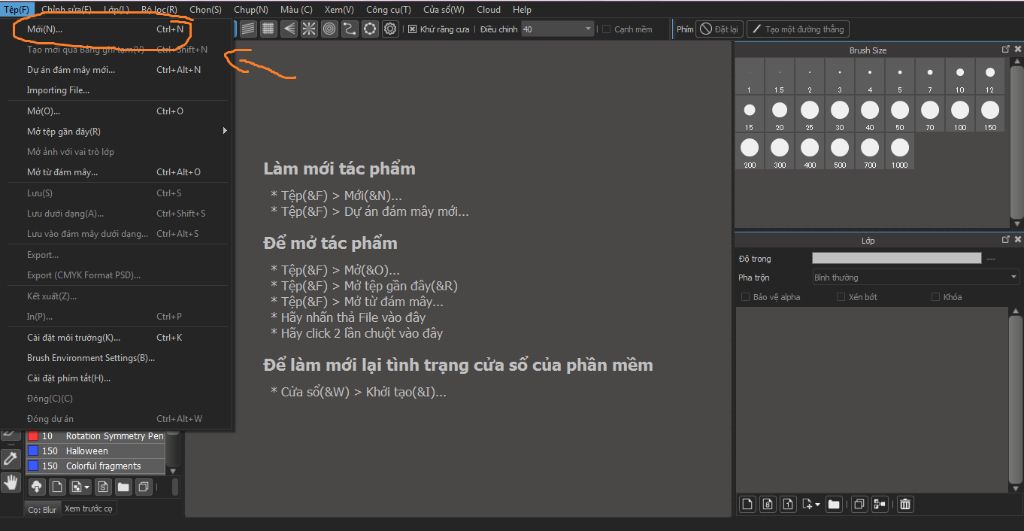Enable Khóa checkbox
The width and height of the screenshot is (1024, 531).
(936, 297)
